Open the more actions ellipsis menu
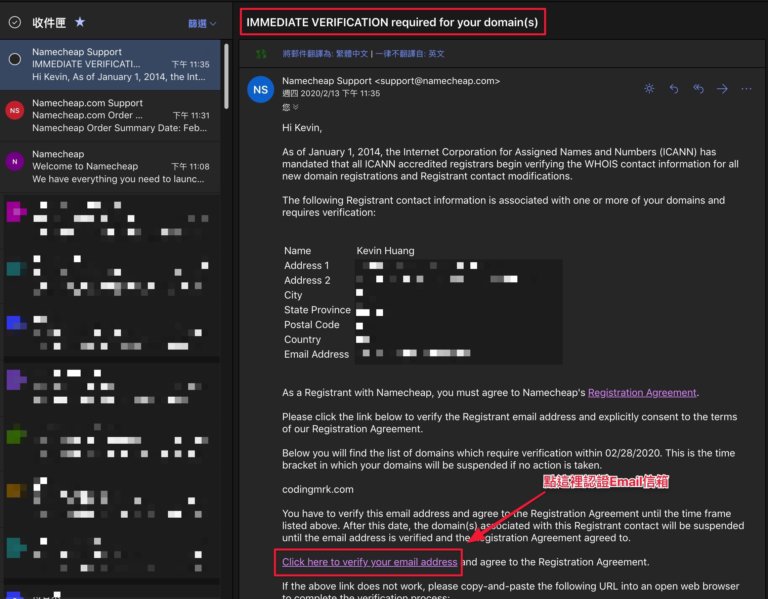Image resolution: width=768 pixels, height=599 pixels. pos(746,89)
